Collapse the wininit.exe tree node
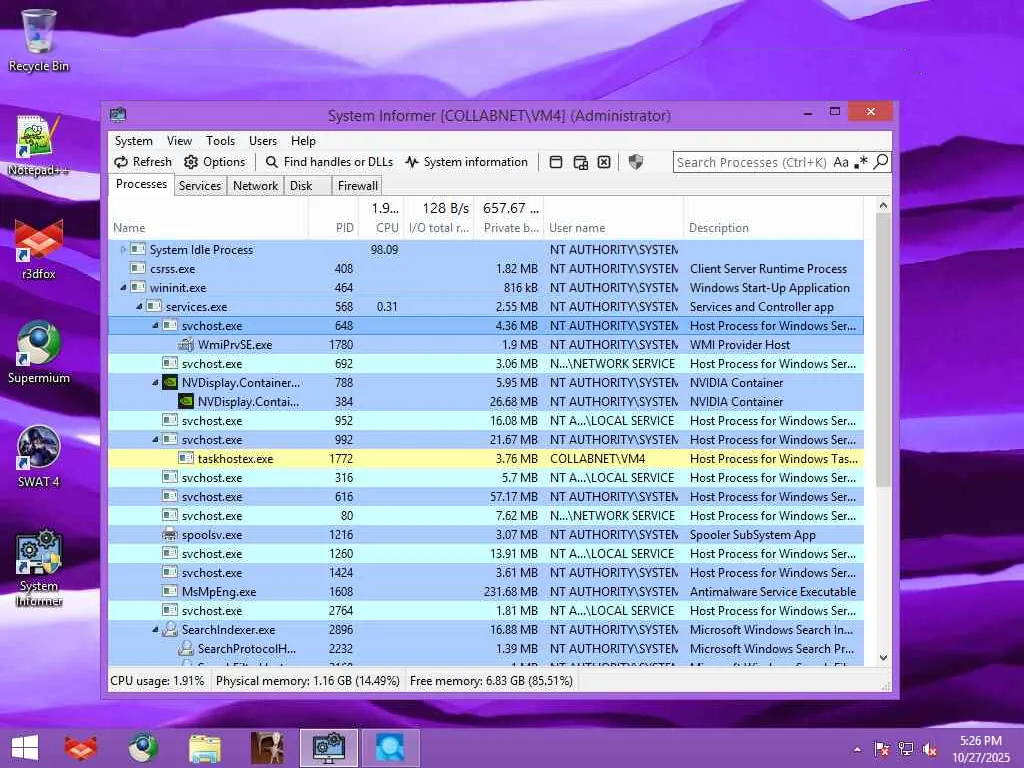Image resolution: width=1024 pixels, height=768 pixels. 123,287
